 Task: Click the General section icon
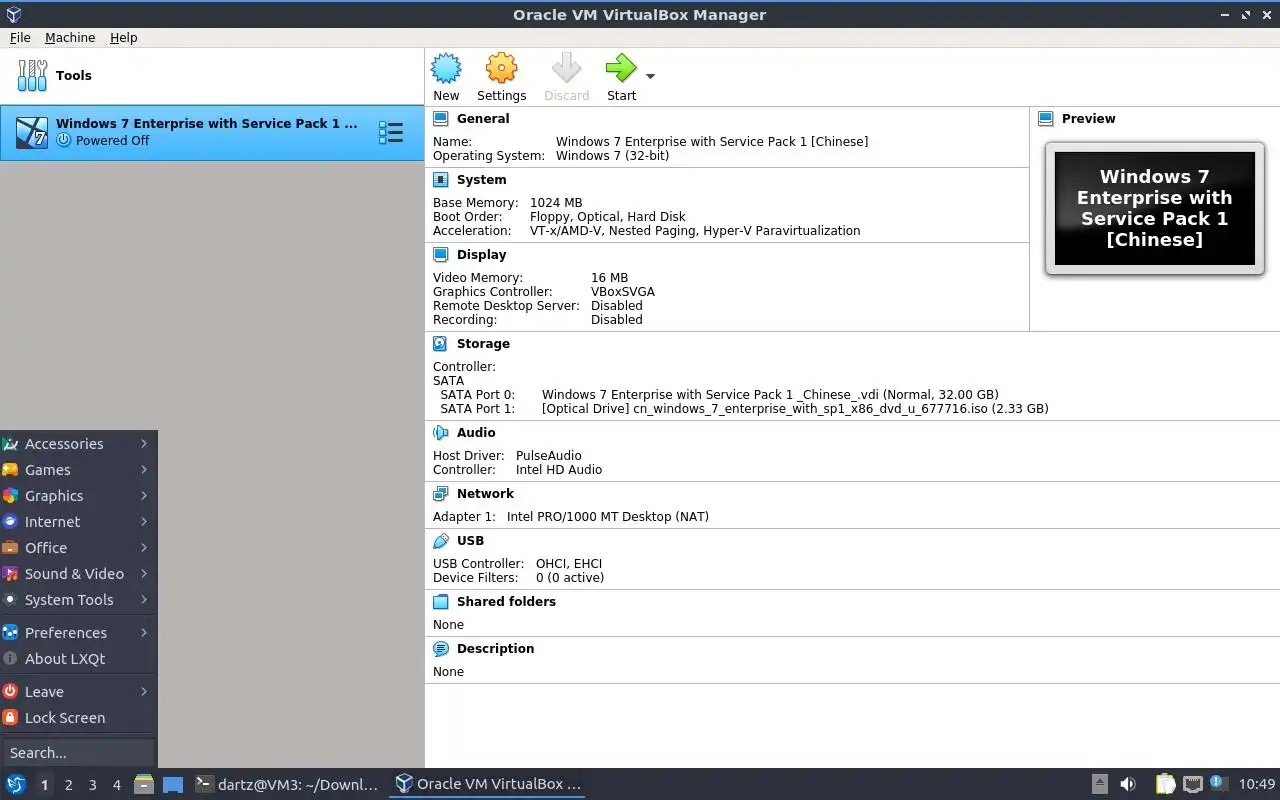coord(441,118)
